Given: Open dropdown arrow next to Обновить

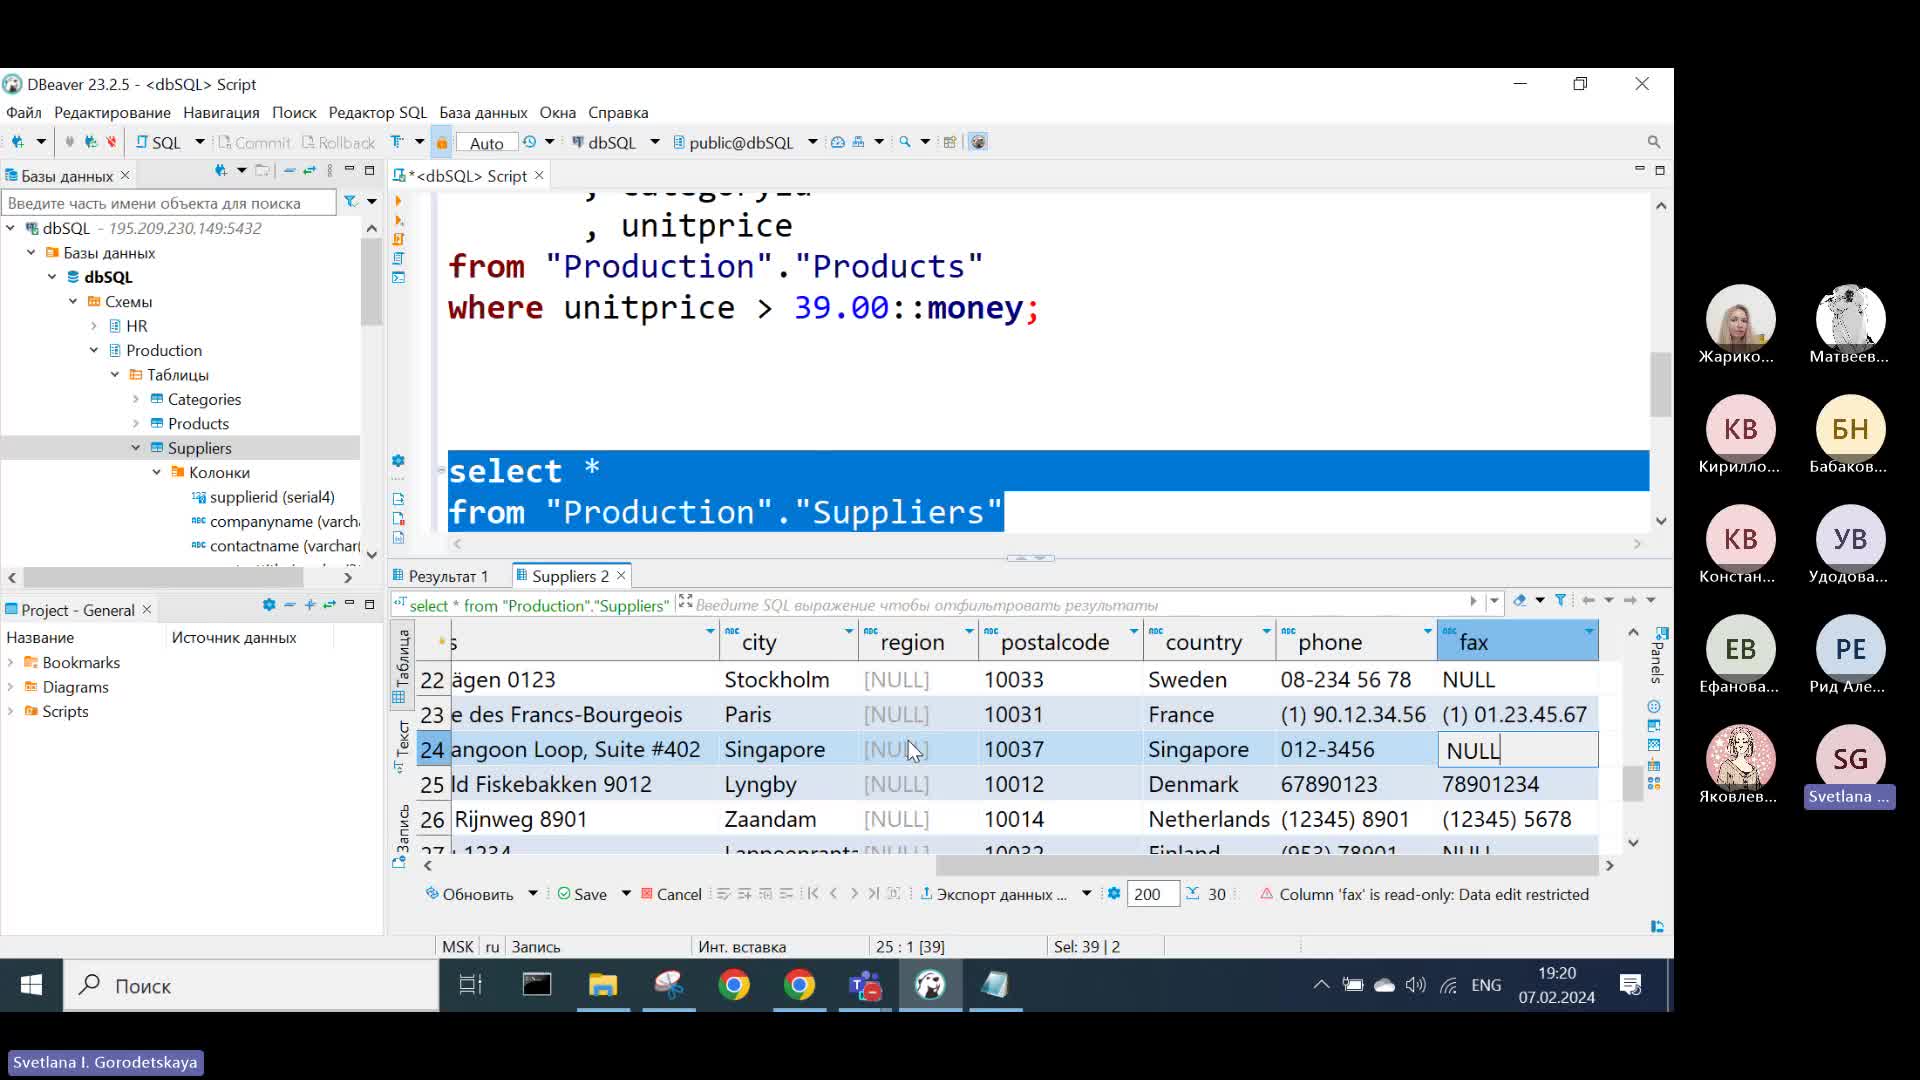Looking at the screenshot, I should [533, 894].
